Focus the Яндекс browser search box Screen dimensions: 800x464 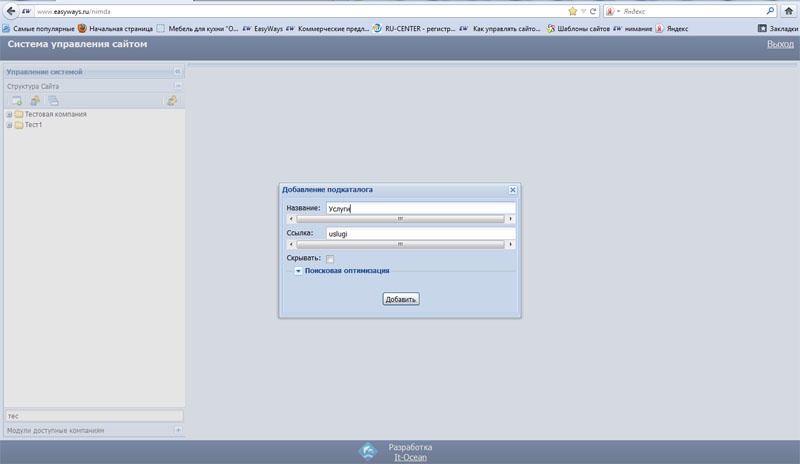(694, 11)
